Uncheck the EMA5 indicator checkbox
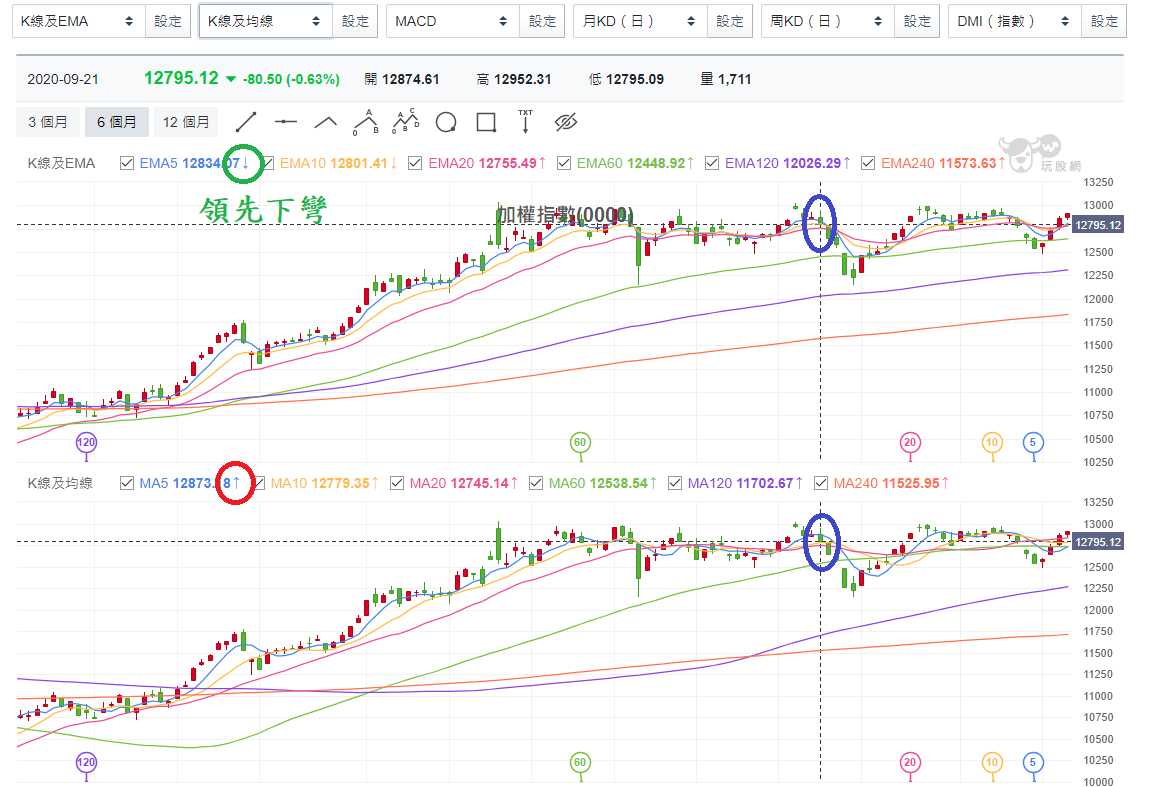The image size is (1157, 787). [x=128, y=161]
